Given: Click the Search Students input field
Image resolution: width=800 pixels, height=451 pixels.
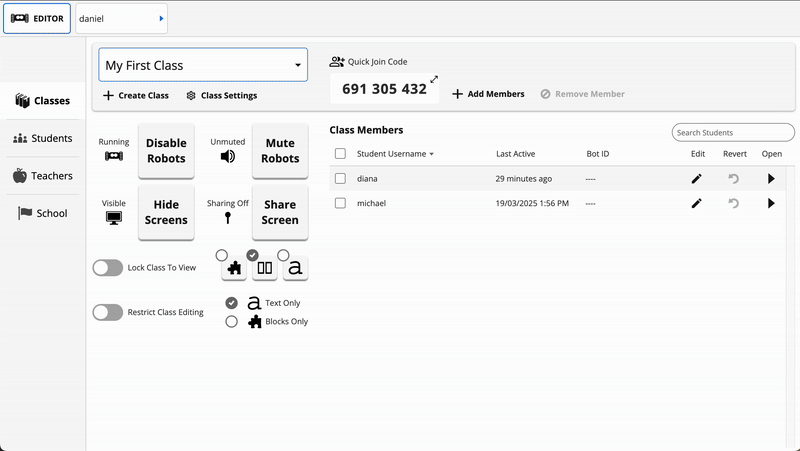Looking at the screenshot, I should click(x=732, y=132).
